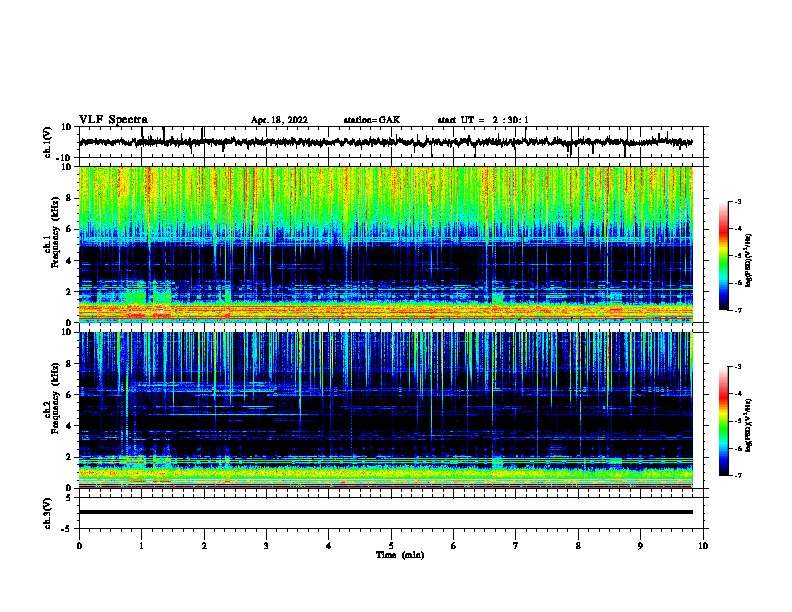The image size is (792, 612).
Task: Click the time axis tick label "7"
Action: point(516,545)
